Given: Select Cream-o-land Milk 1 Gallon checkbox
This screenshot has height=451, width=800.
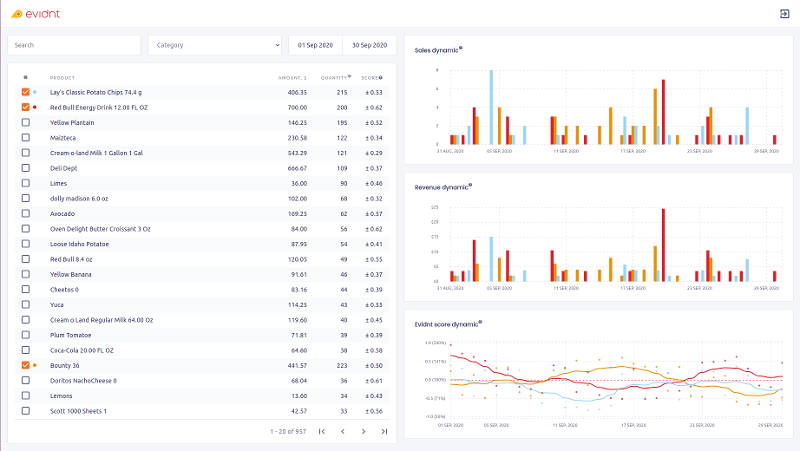Looking at the screenshot, I should (x=26, y=153).
